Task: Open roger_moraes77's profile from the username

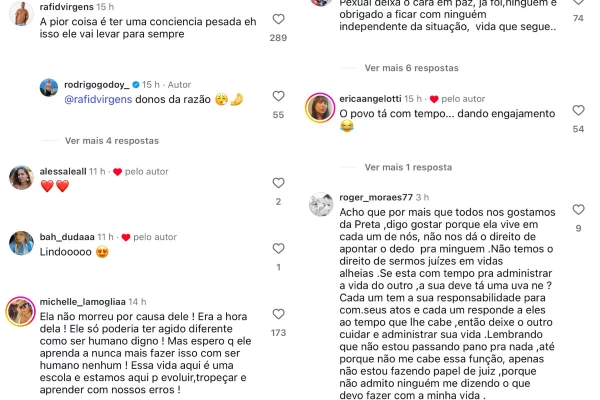Action: point(376,198)
